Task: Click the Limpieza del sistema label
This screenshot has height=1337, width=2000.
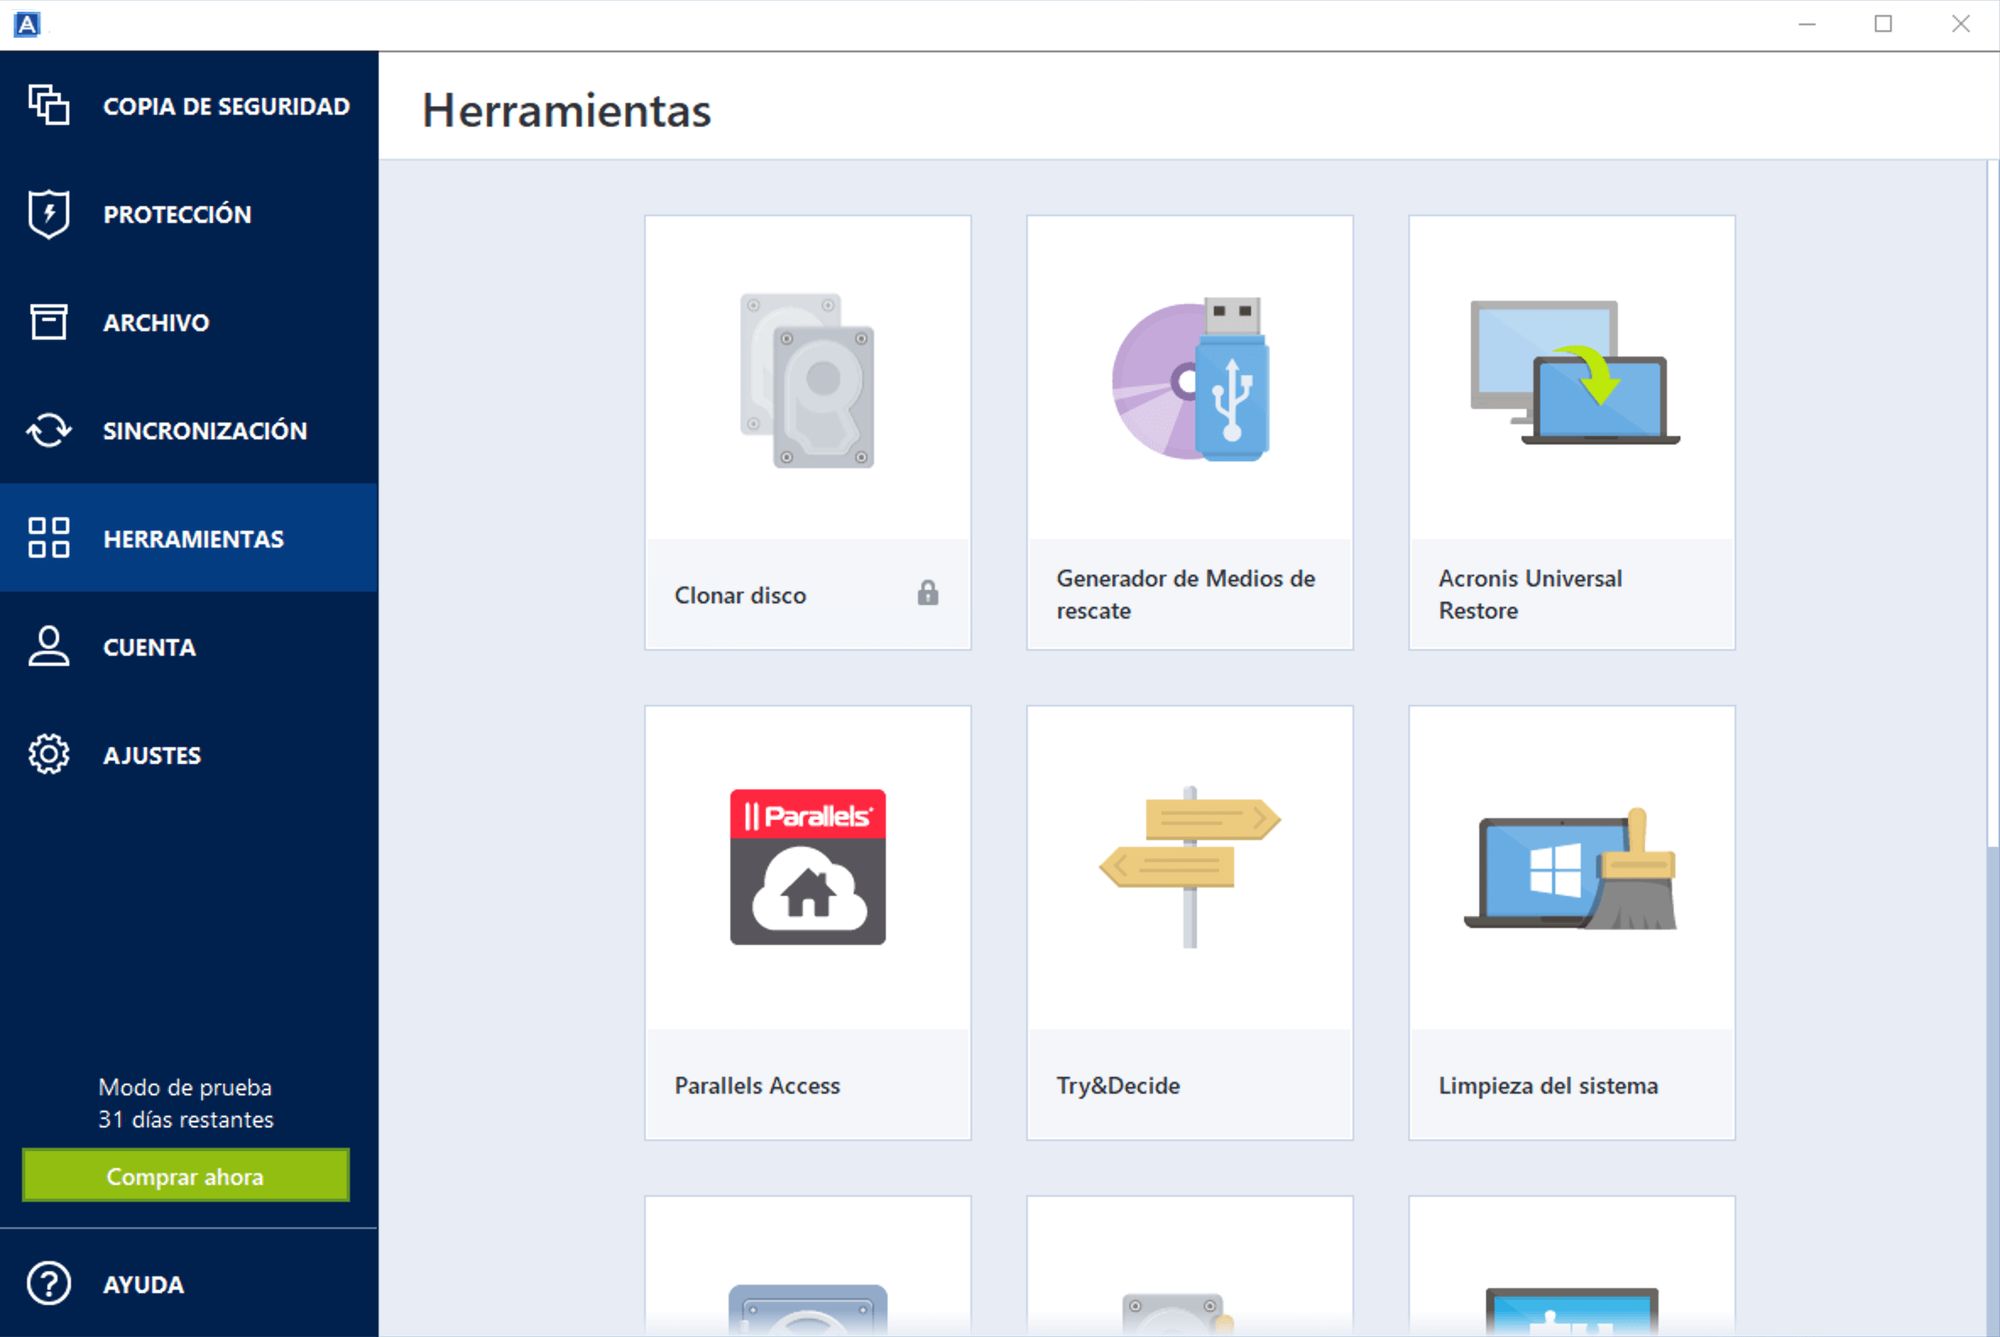Action: click(1548, 1086)
